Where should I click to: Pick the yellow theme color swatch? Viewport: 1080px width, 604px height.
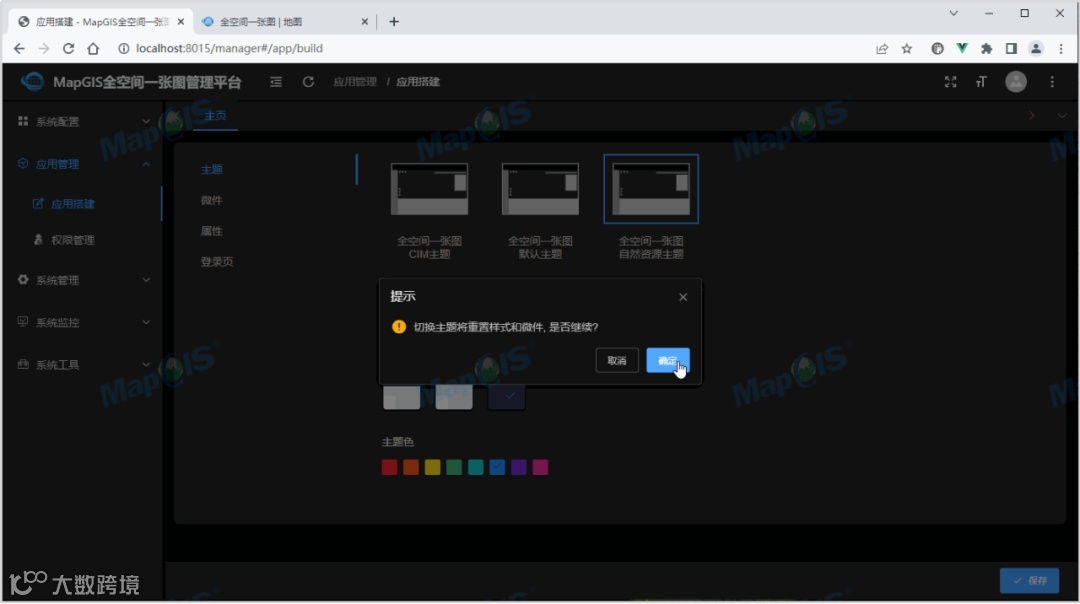tap(433, 467)
